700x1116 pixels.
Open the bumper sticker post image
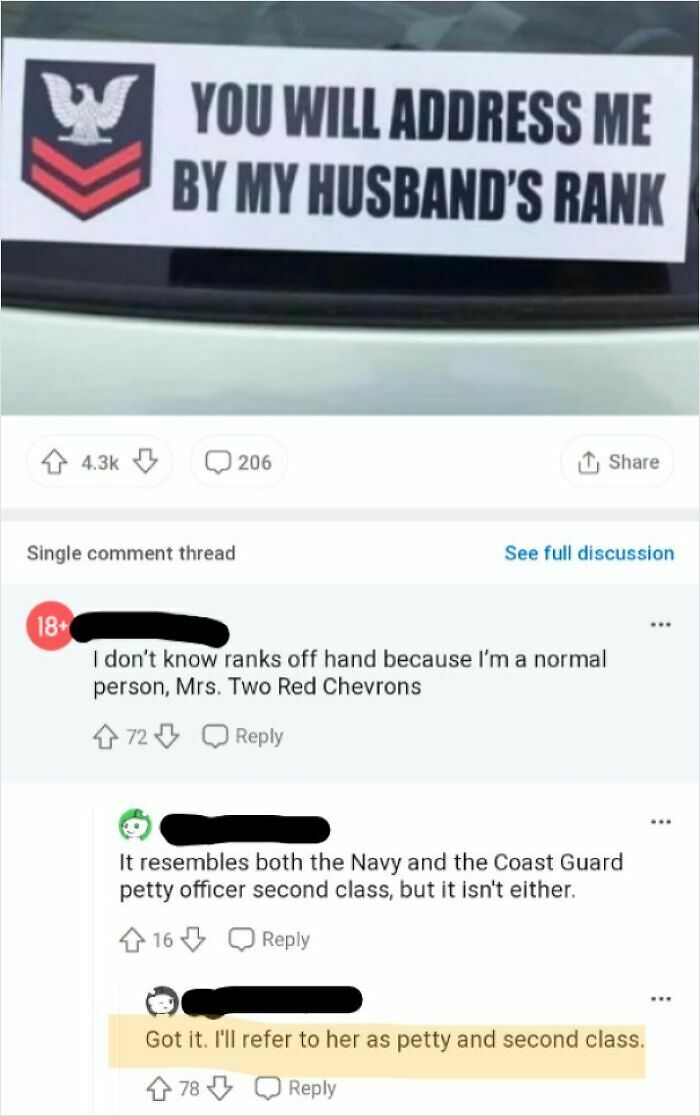(x=350, y=208)
